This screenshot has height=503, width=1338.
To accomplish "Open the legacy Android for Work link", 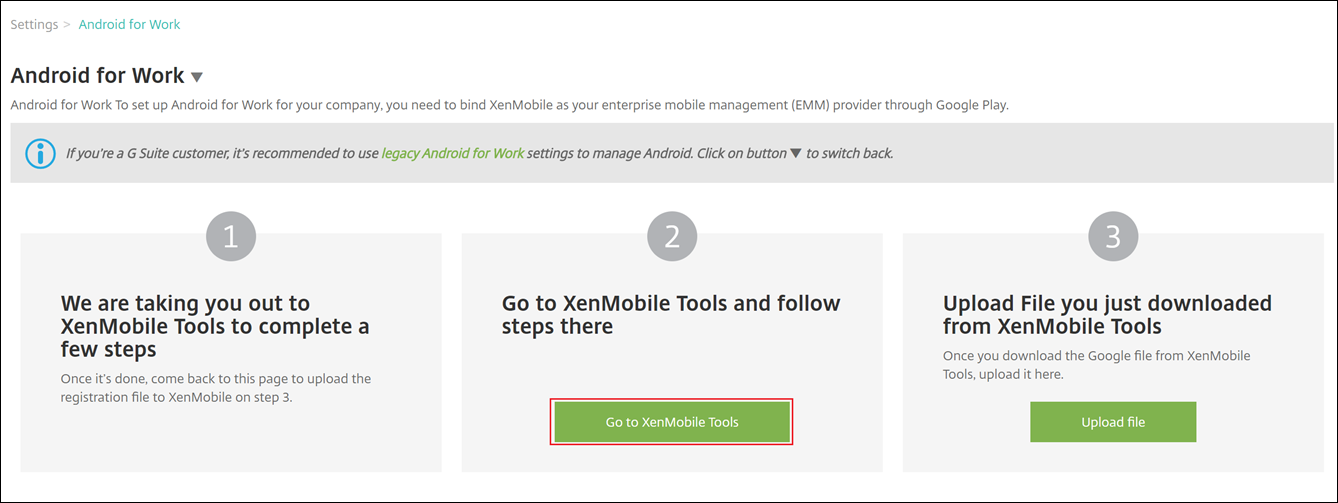I will (453, 154).
